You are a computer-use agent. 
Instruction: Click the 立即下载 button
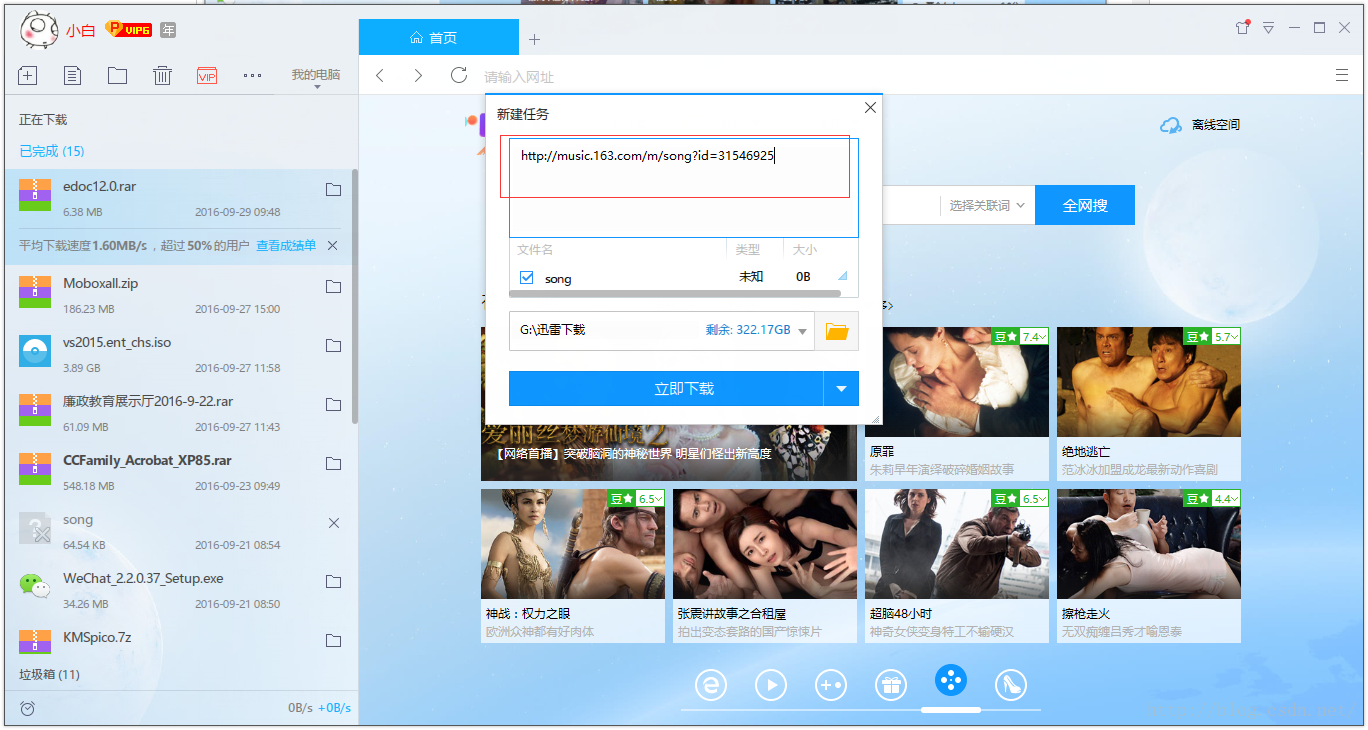[666, 389]
